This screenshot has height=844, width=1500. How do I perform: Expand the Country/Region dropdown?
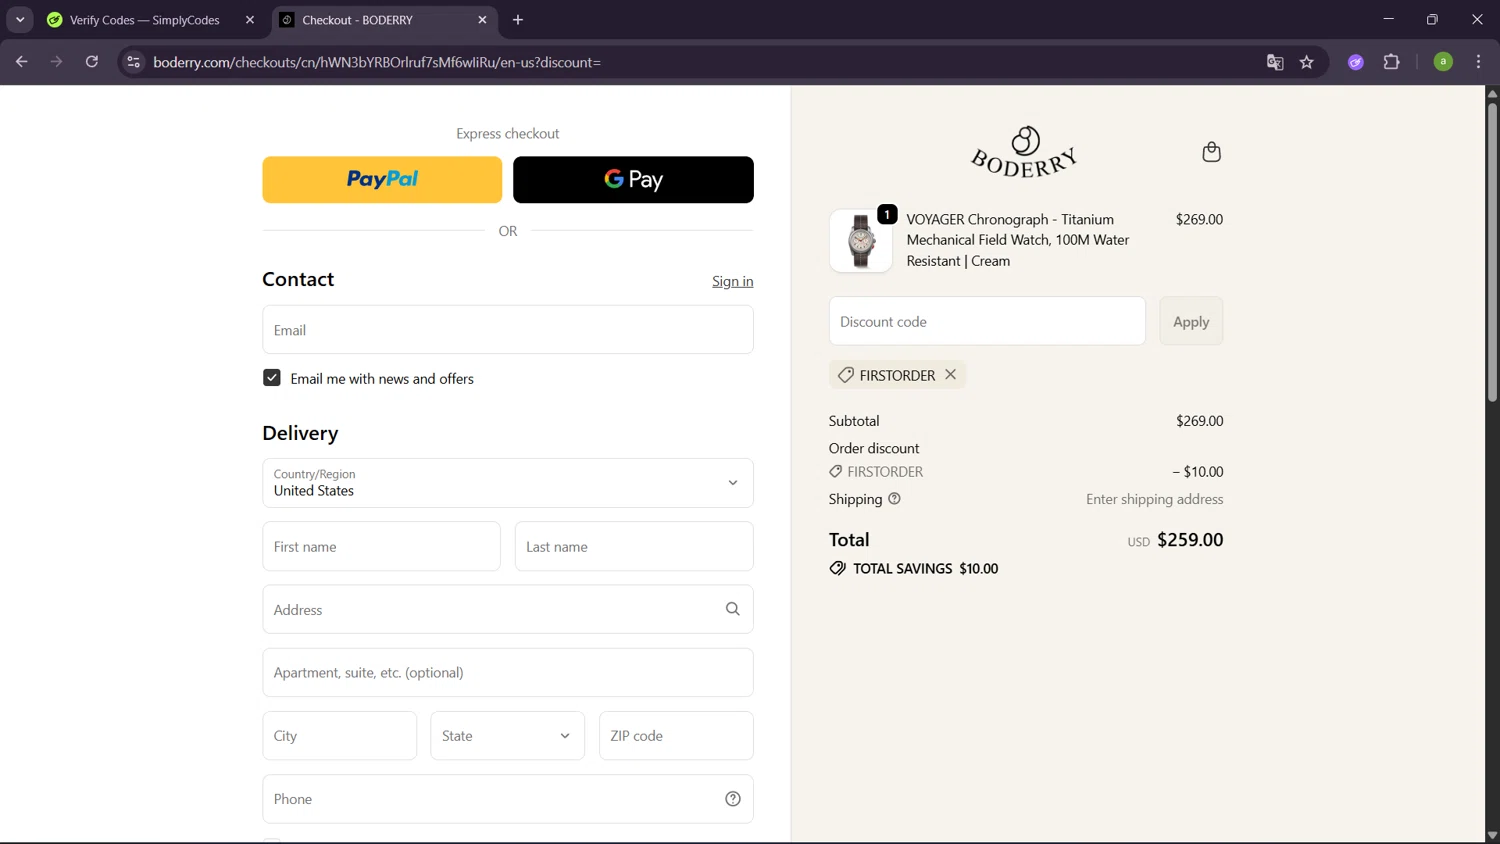click(508, 483)
